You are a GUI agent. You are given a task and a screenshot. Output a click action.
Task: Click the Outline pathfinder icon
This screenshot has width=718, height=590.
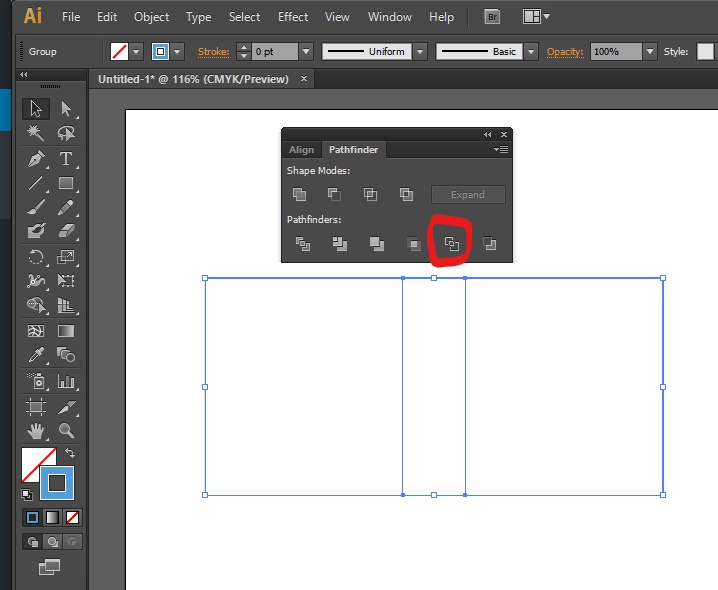click(451, 243)
